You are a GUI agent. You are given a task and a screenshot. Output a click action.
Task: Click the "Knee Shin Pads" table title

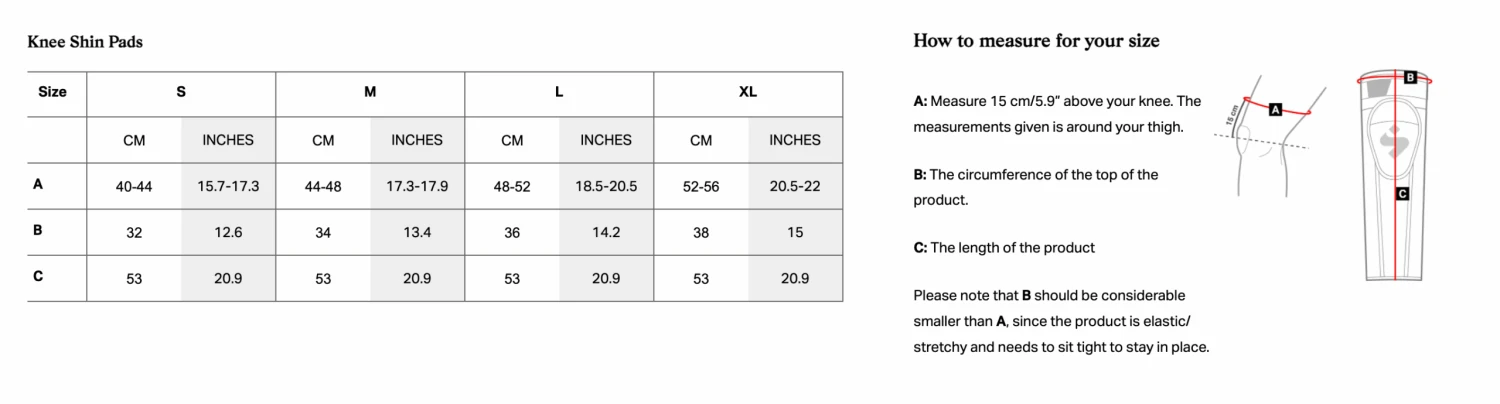(x=85, y=42)
